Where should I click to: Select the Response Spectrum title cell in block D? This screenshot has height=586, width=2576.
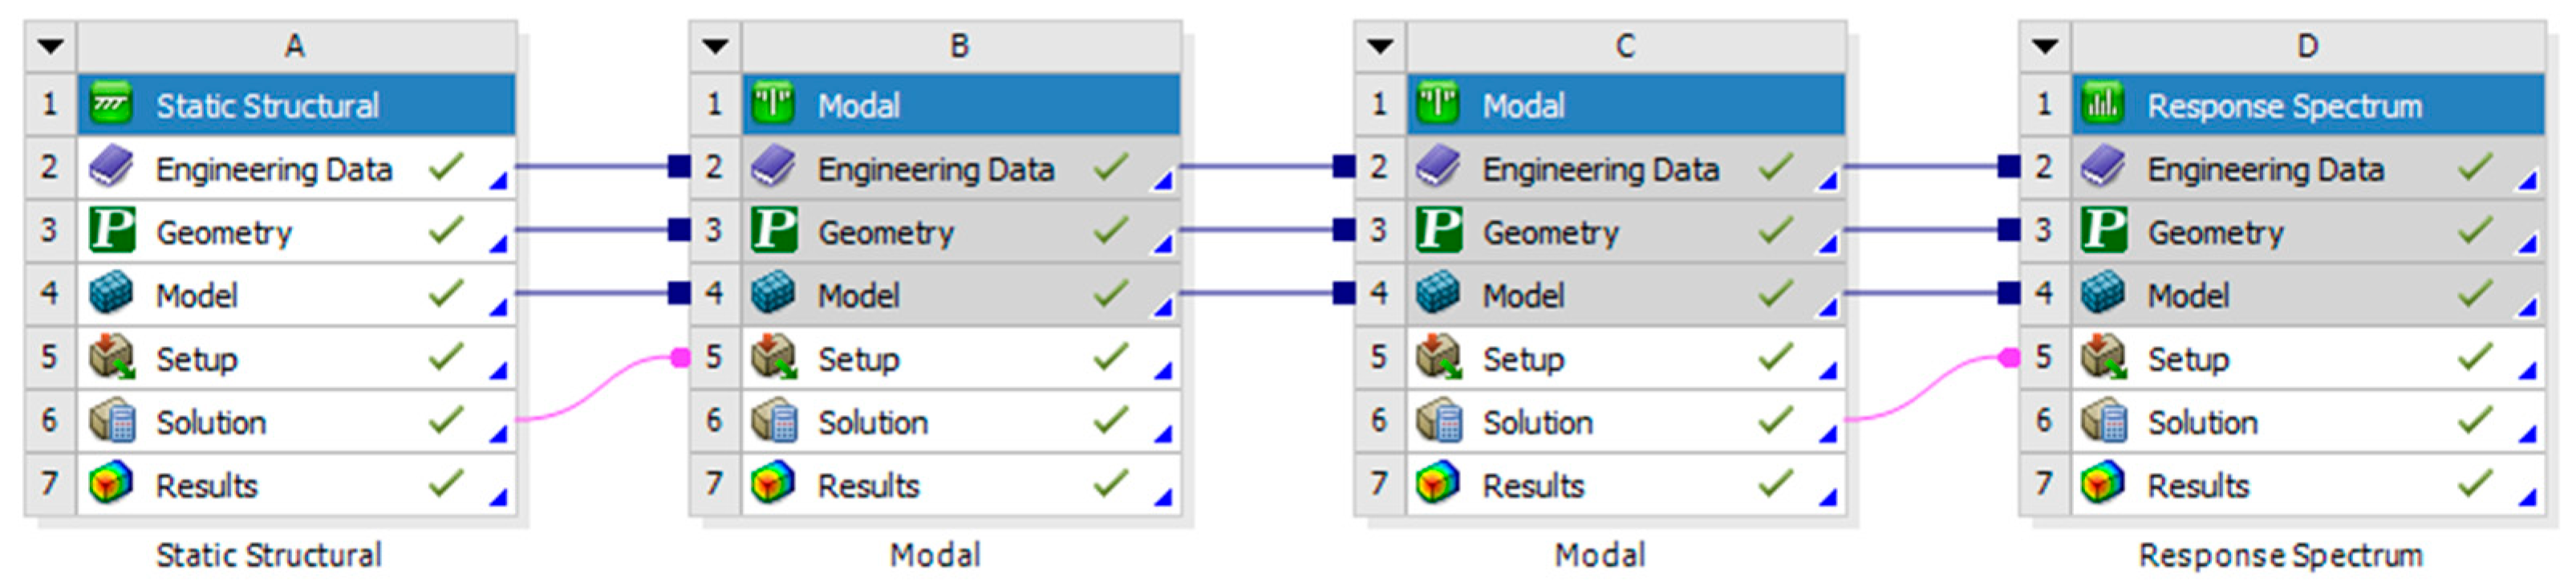(2284, 105)
